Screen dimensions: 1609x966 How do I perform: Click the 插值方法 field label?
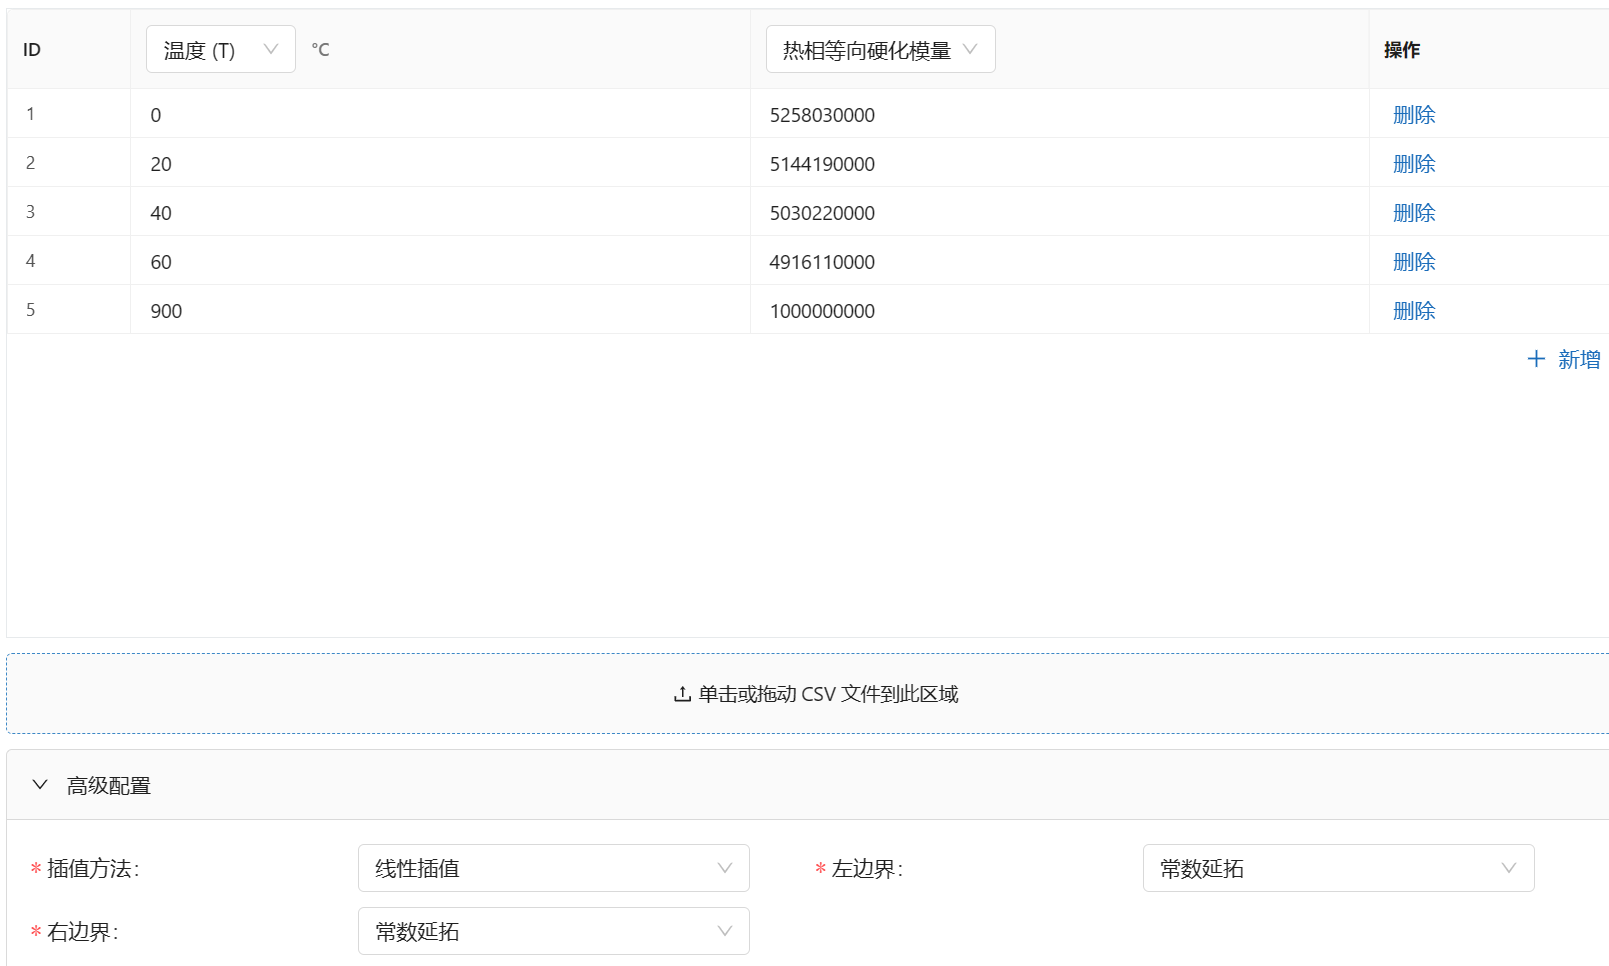pos(93,869)
